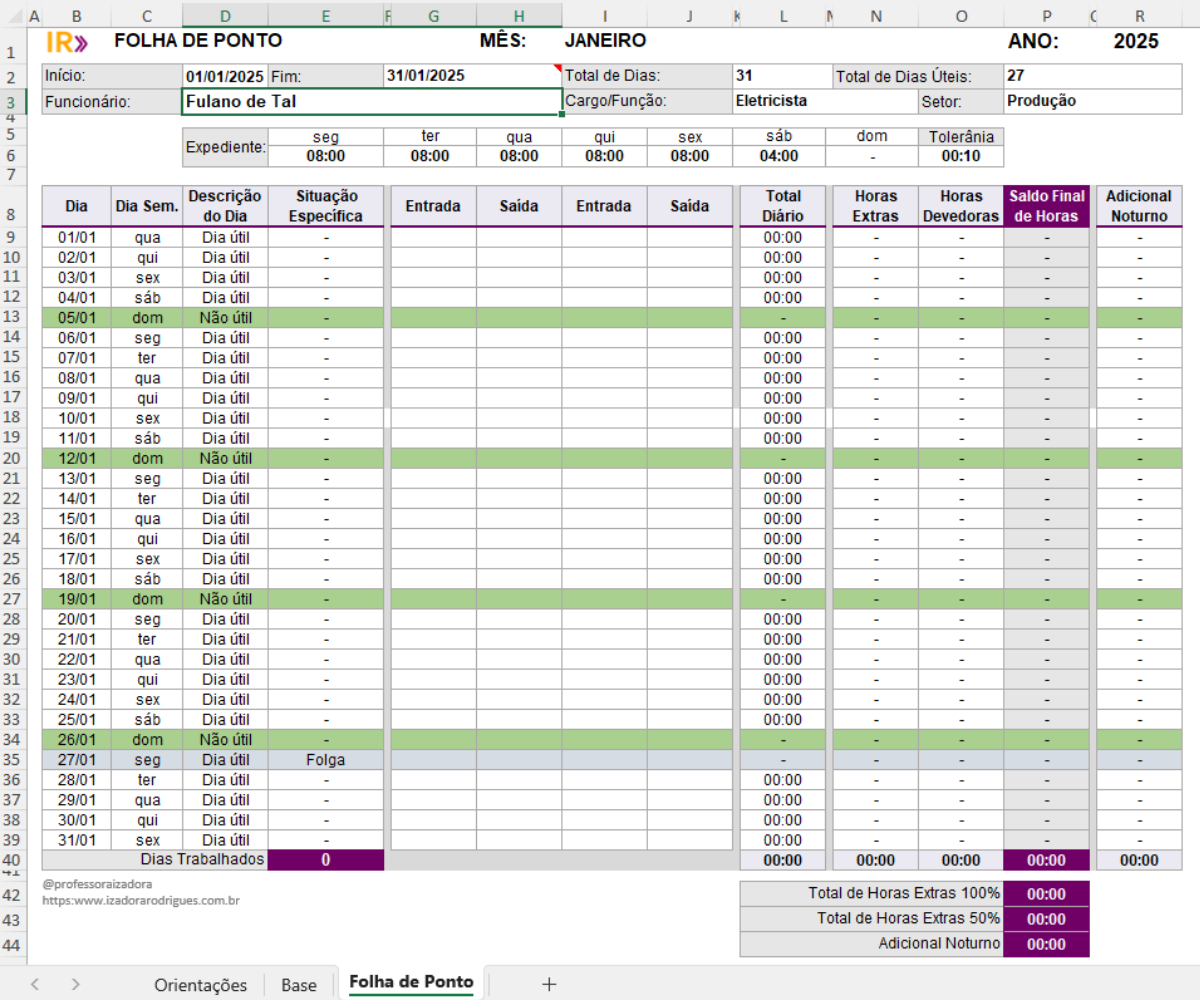Select the sáb expediente 04:00 cell
Viewport: 1200px width, 1000px height.
tap(779, 156)
